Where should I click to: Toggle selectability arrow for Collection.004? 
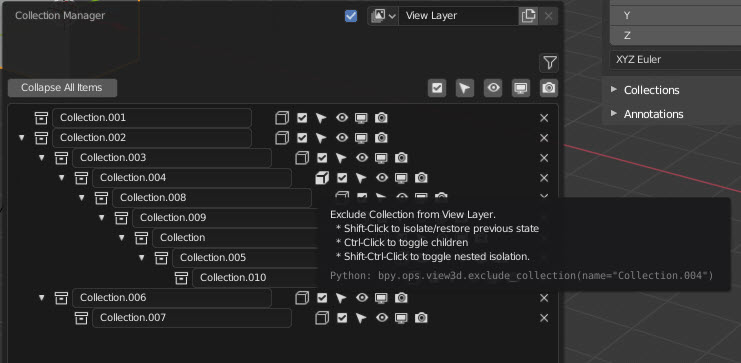click(x=361, y=178)
